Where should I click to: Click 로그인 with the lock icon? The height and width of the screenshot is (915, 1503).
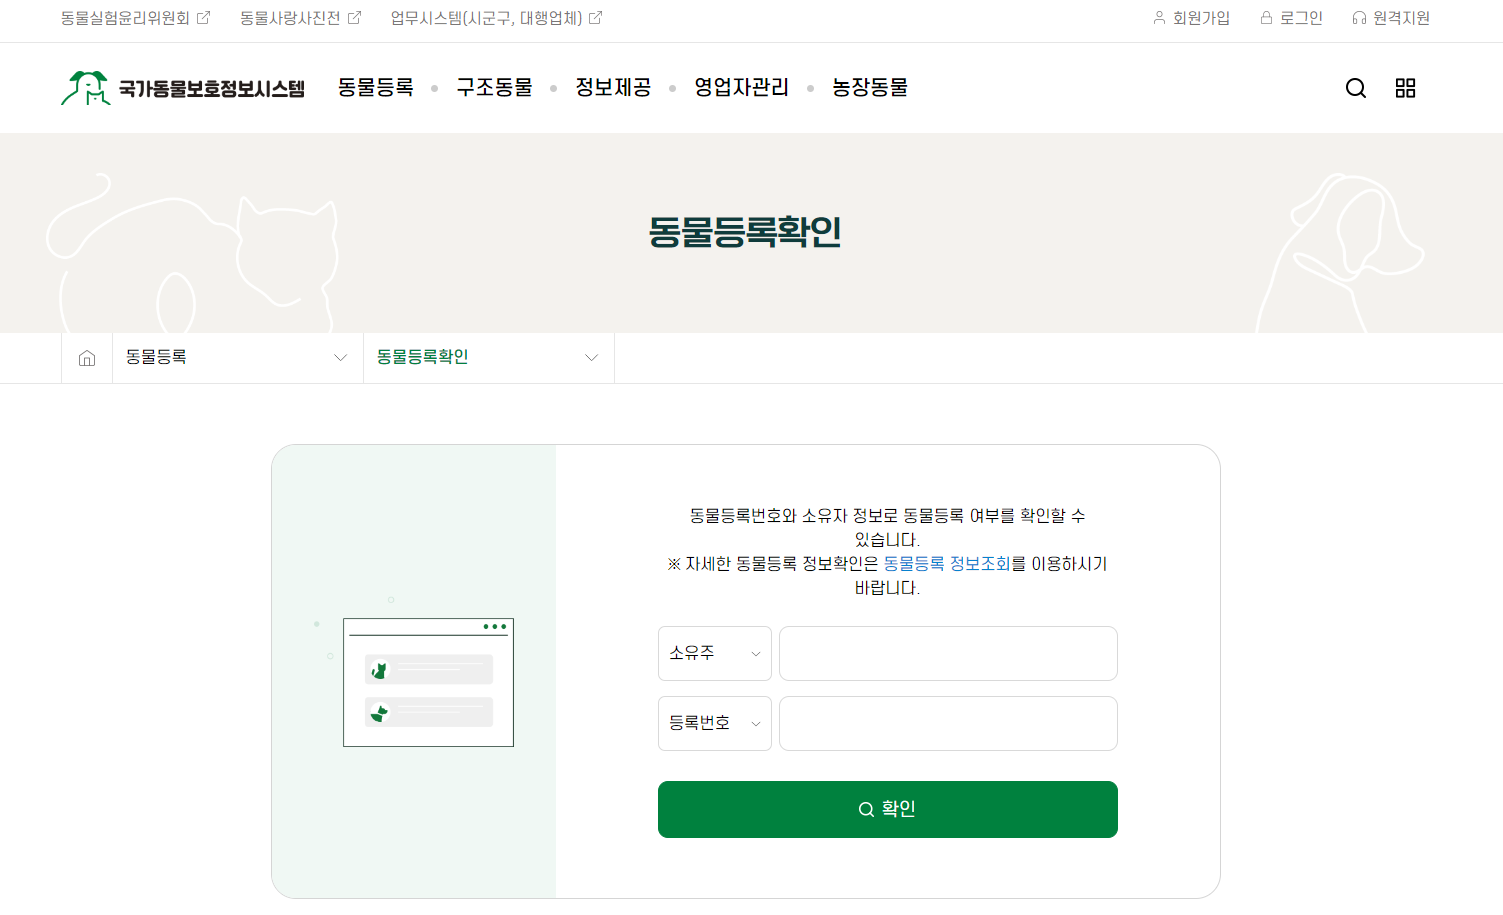(x=1291, y=18)
